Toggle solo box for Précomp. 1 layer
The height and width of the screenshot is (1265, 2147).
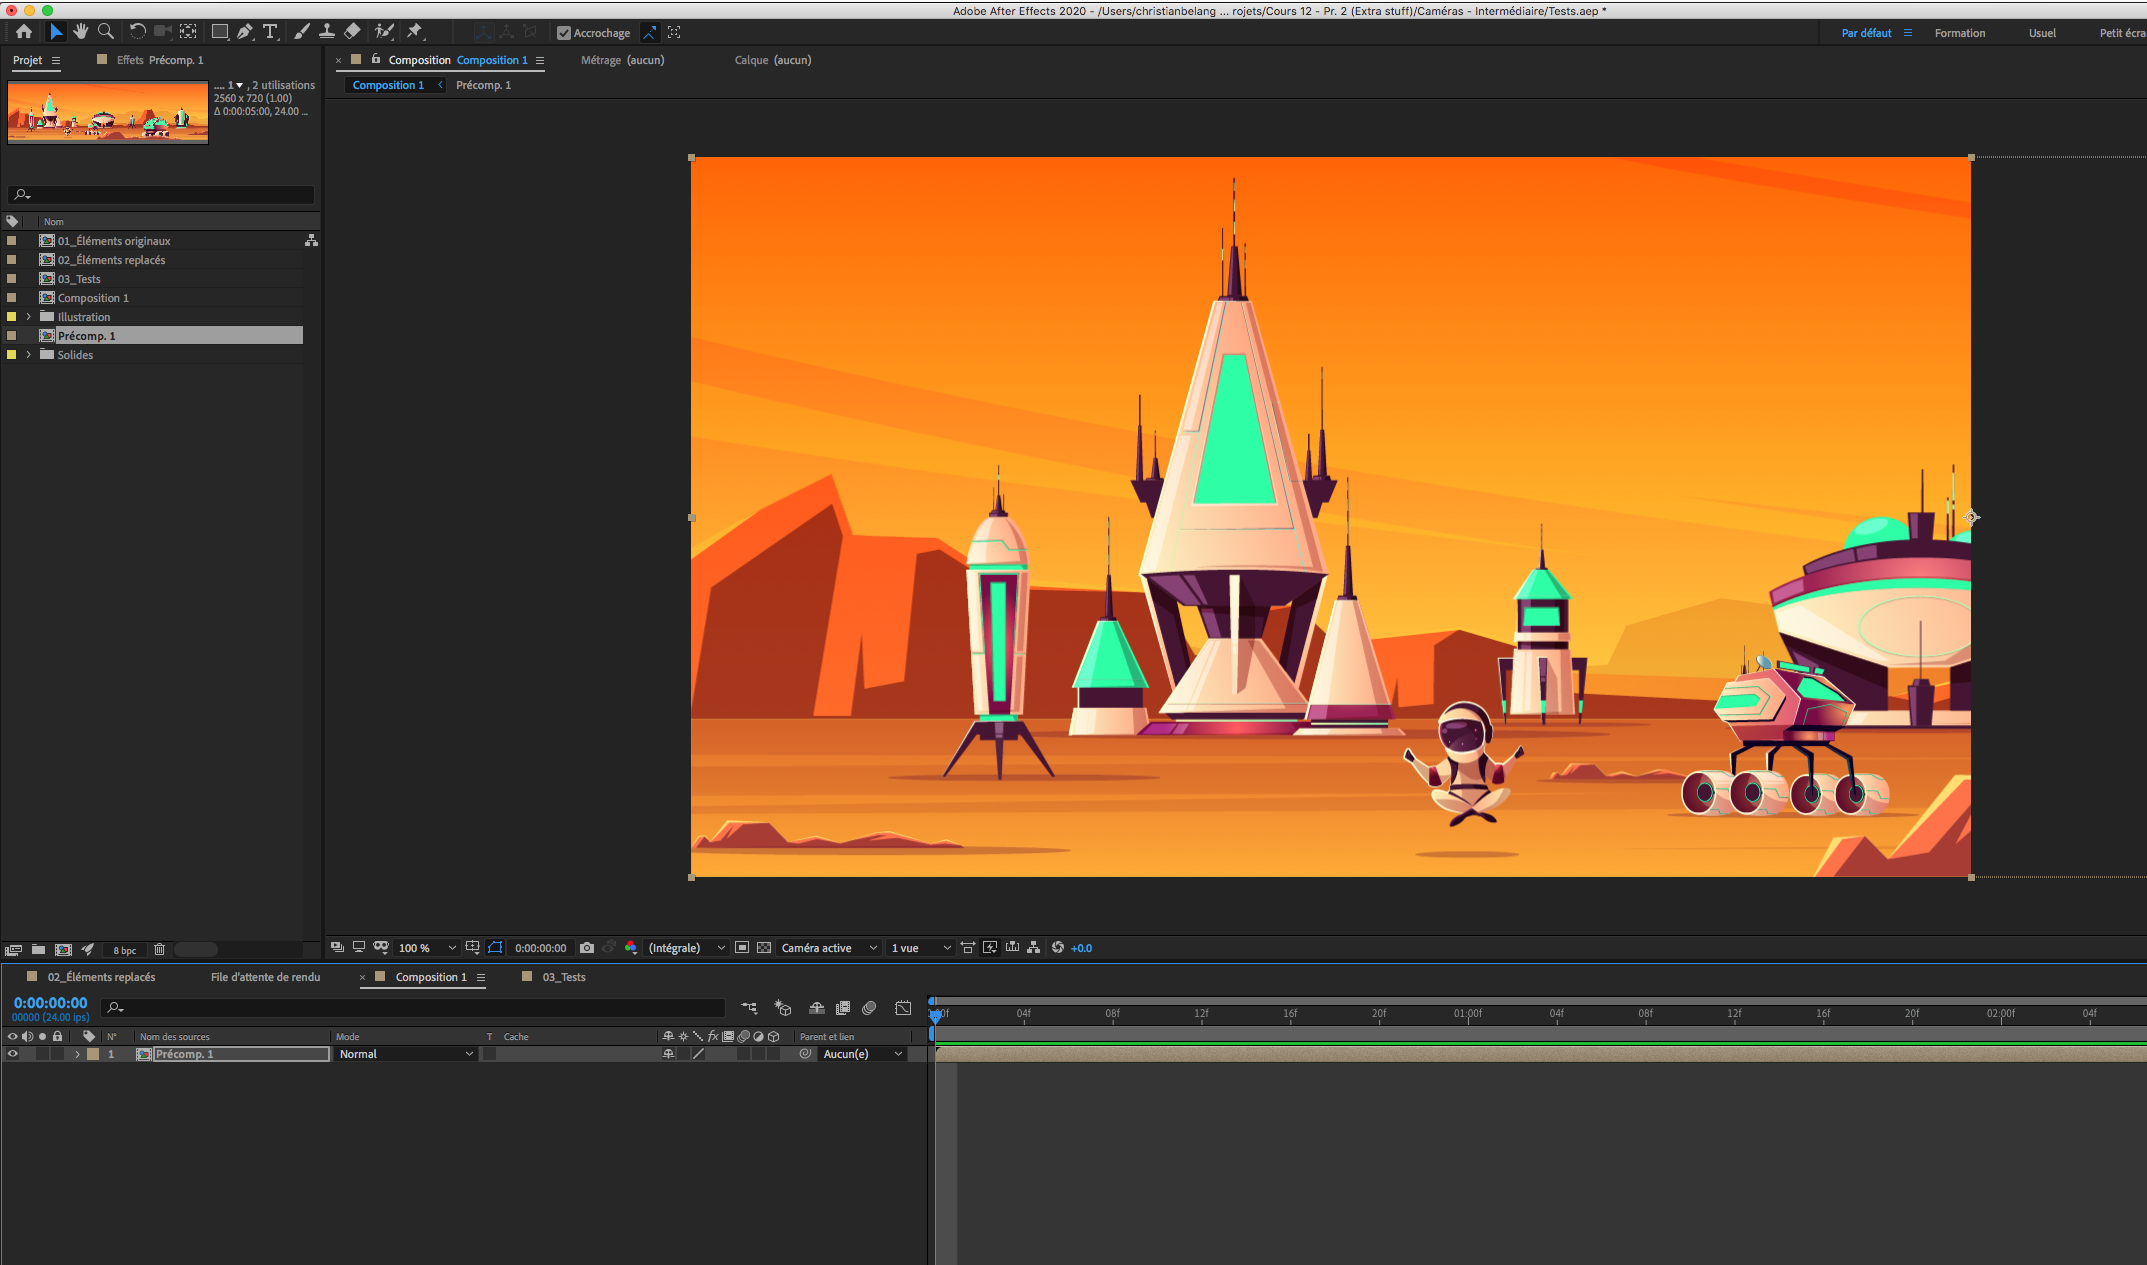click(43, 1054)
